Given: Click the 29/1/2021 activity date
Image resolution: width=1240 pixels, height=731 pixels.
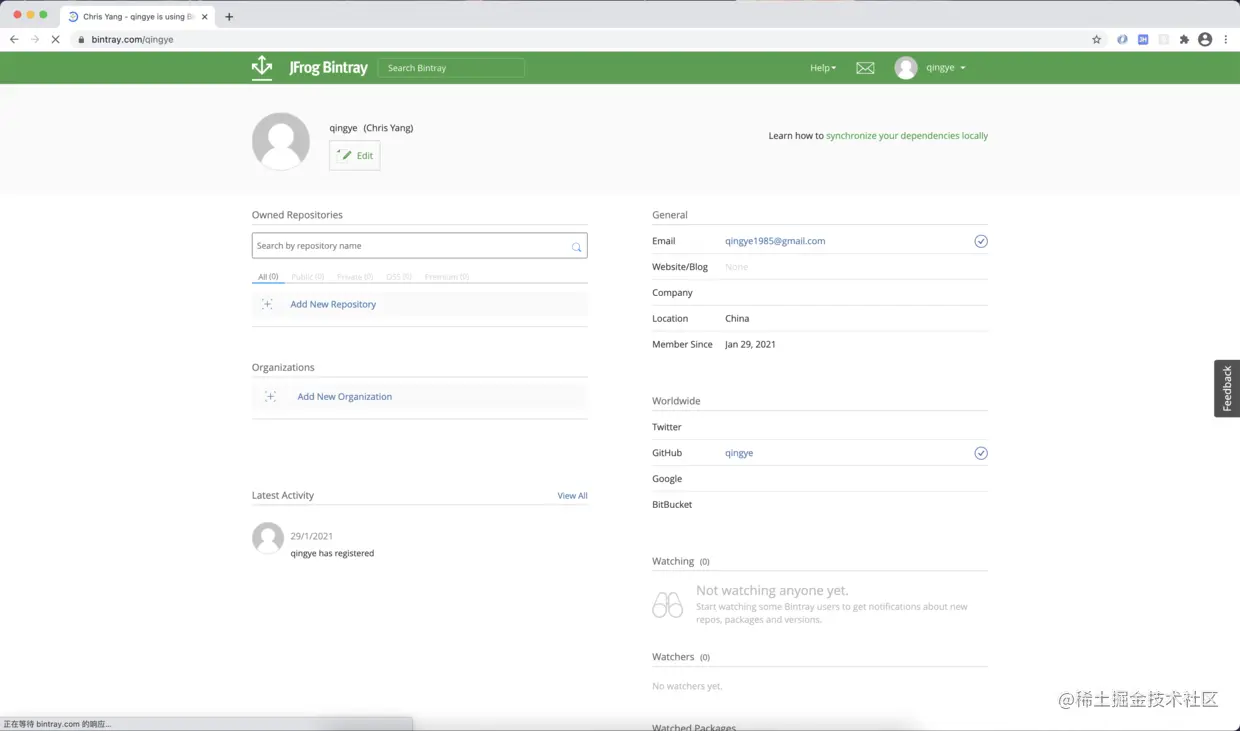Looking at the screenshot, I should [x=312, y=537].
